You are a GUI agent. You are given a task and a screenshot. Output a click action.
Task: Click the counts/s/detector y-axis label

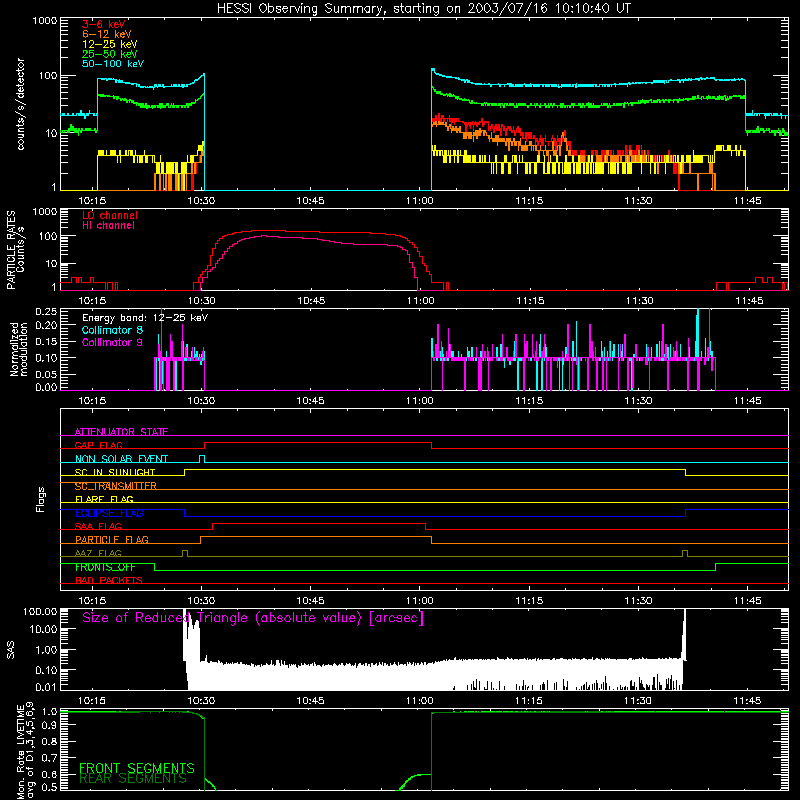pyautogui.click(x=20, y=104)
